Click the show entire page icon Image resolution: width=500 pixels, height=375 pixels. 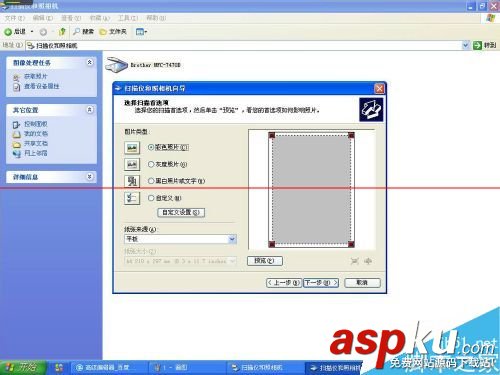(x=368, y=261)
